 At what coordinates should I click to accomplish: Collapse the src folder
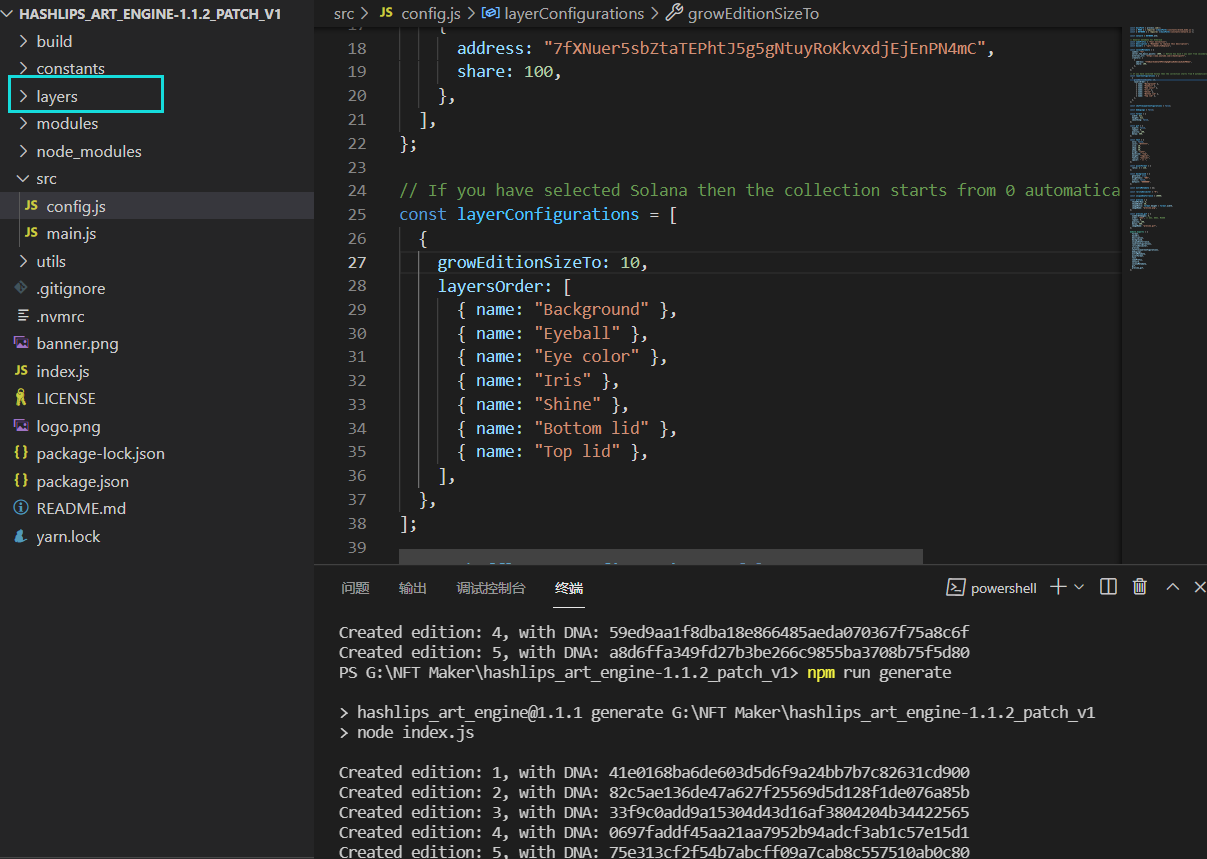coord(46,179)
